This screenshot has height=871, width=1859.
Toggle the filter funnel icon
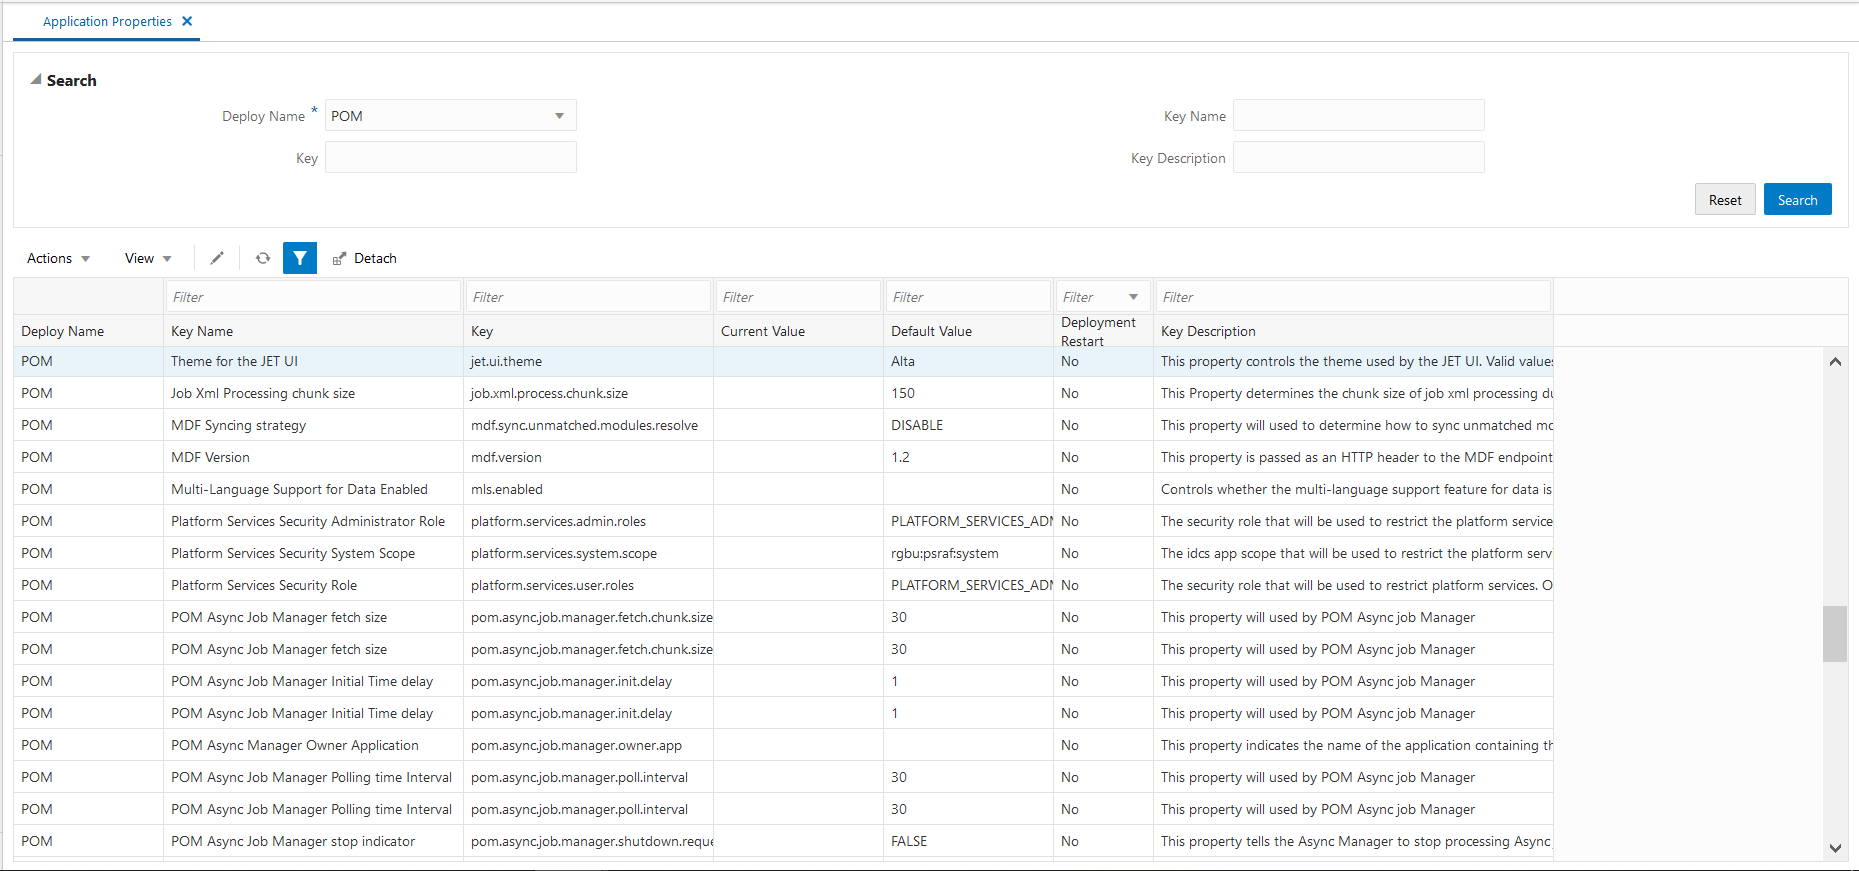coord(300,258)
